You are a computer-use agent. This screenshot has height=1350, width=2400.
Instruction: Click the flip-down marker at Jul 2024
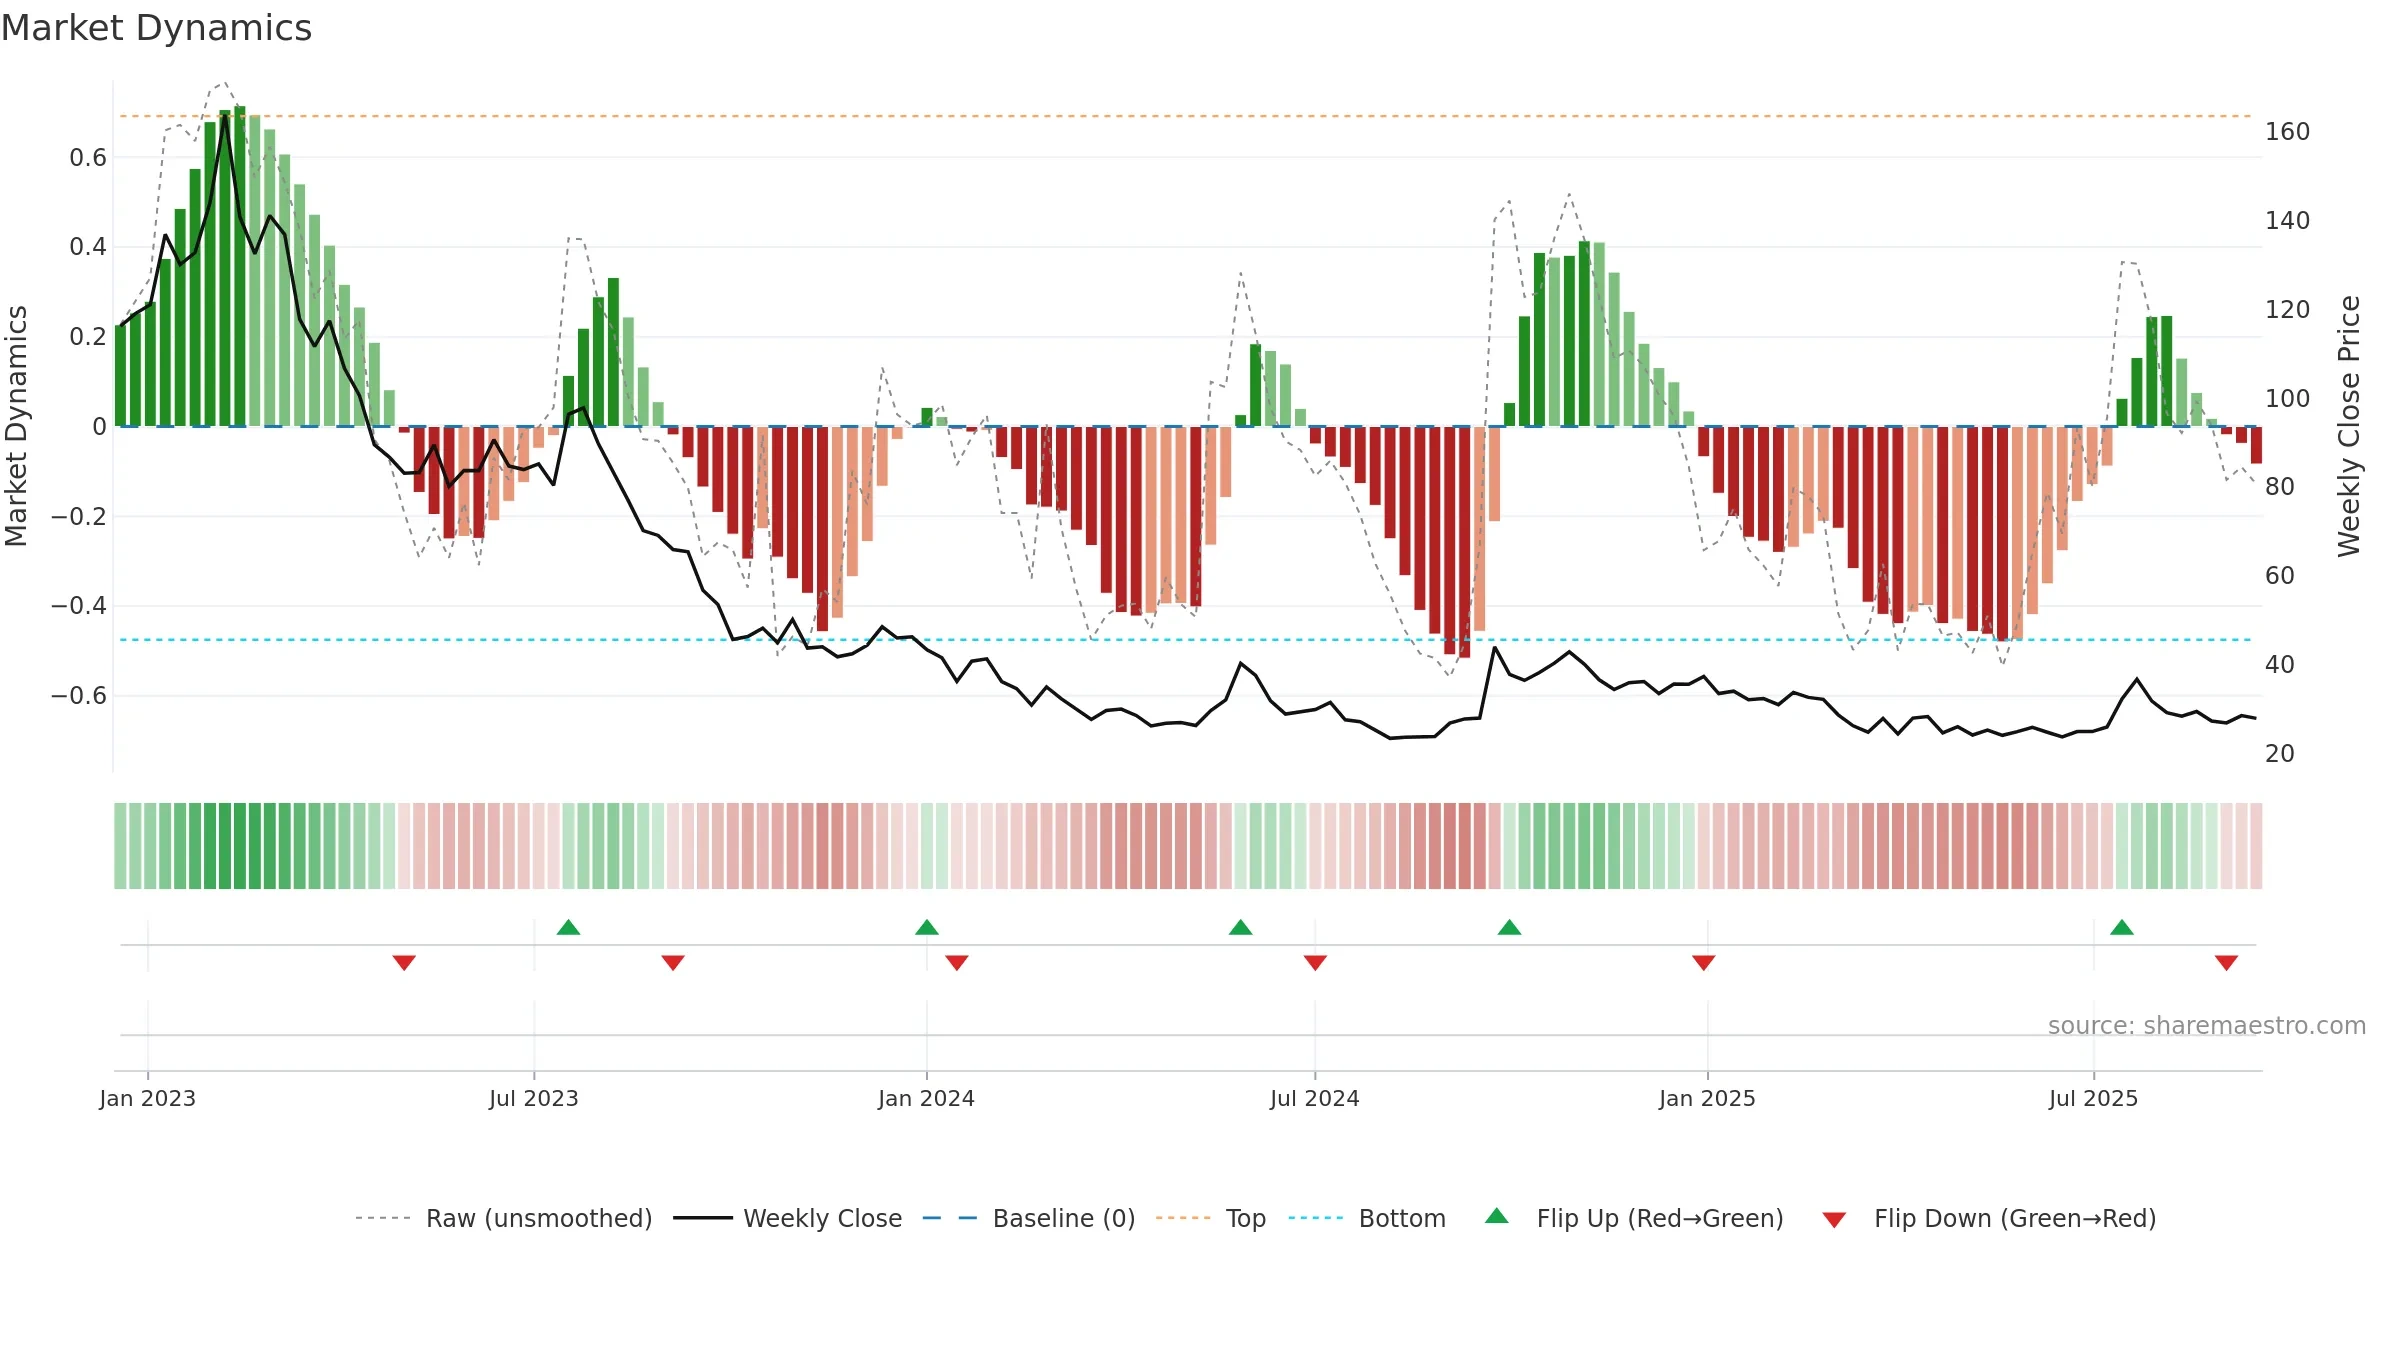(1315, 962)
